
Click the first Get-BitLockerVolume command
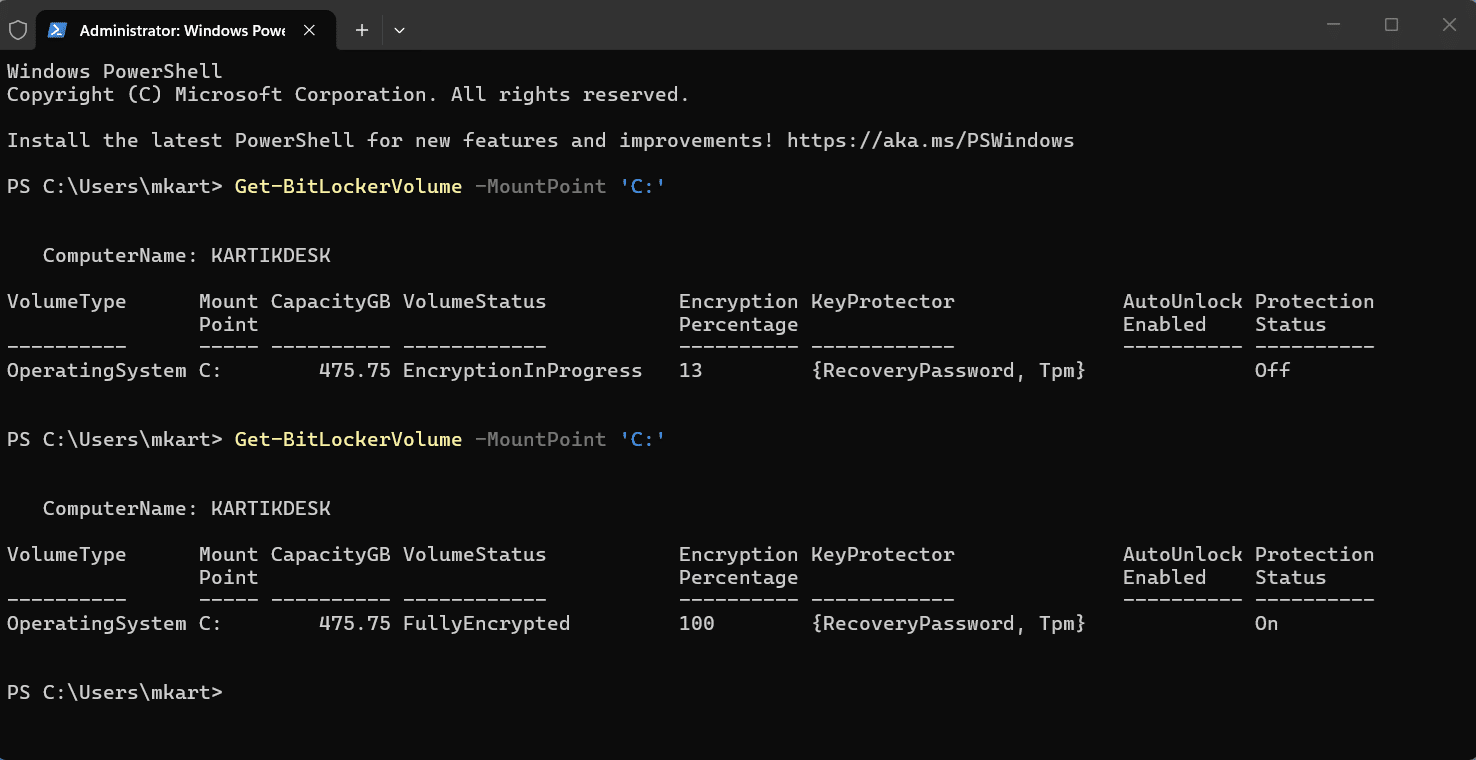point(348,186)
